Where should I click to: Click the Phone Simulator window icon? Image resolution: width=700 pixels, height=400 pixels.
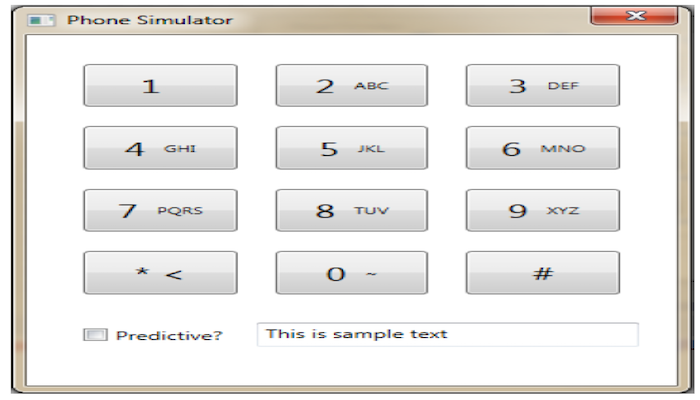click(41, 20)
